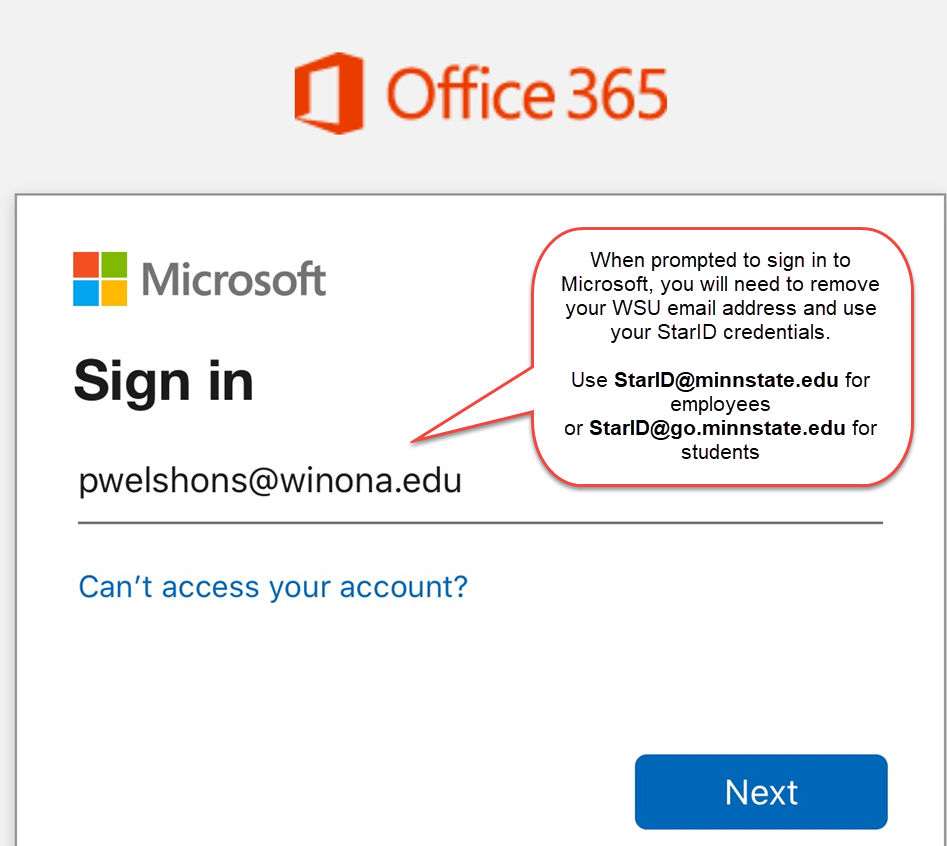
Task: Click the word students in the callout
Action: point(720,452)
